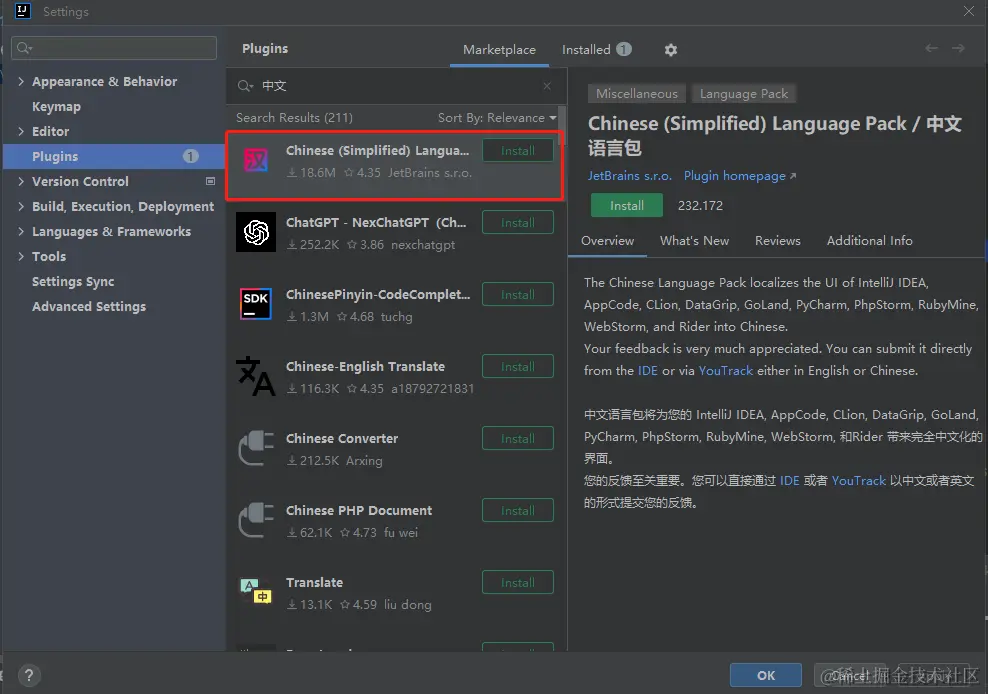
Task: Open the plugins gear settings menu
Action: click(x=670, y=50)
